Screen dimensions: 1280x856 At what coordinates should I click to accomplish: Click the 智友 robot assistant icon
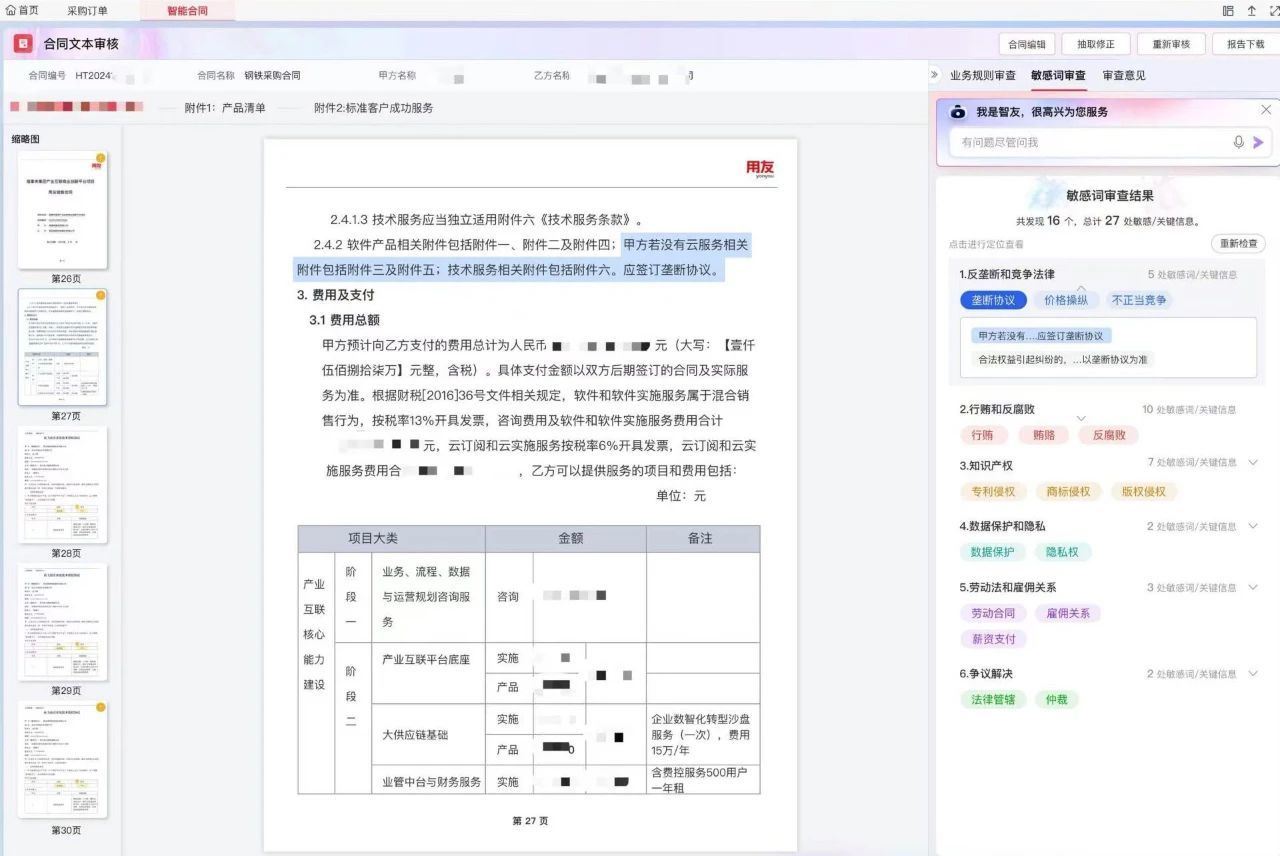click(957, 112)
